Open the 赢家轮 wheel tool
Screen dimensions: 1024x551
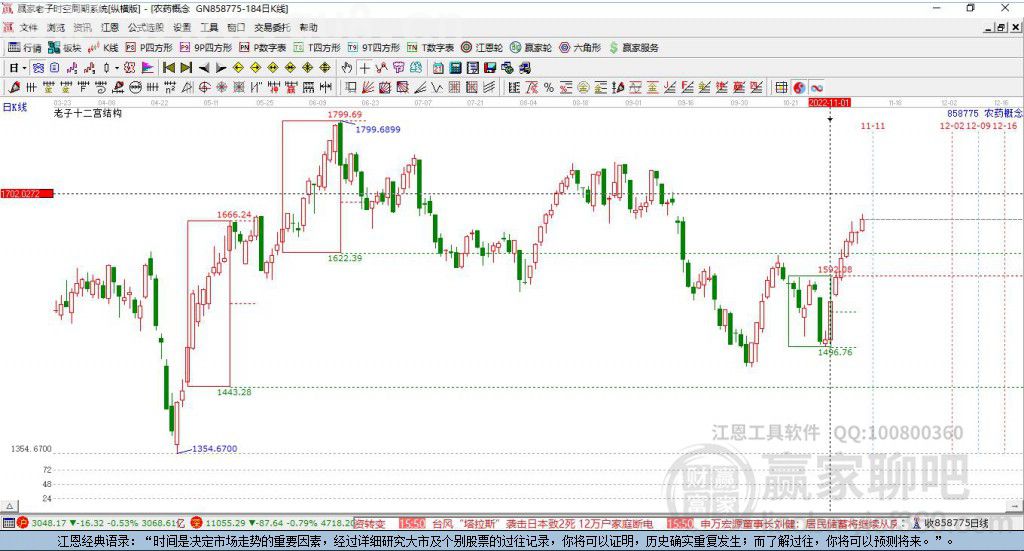(x=531, y=48)
